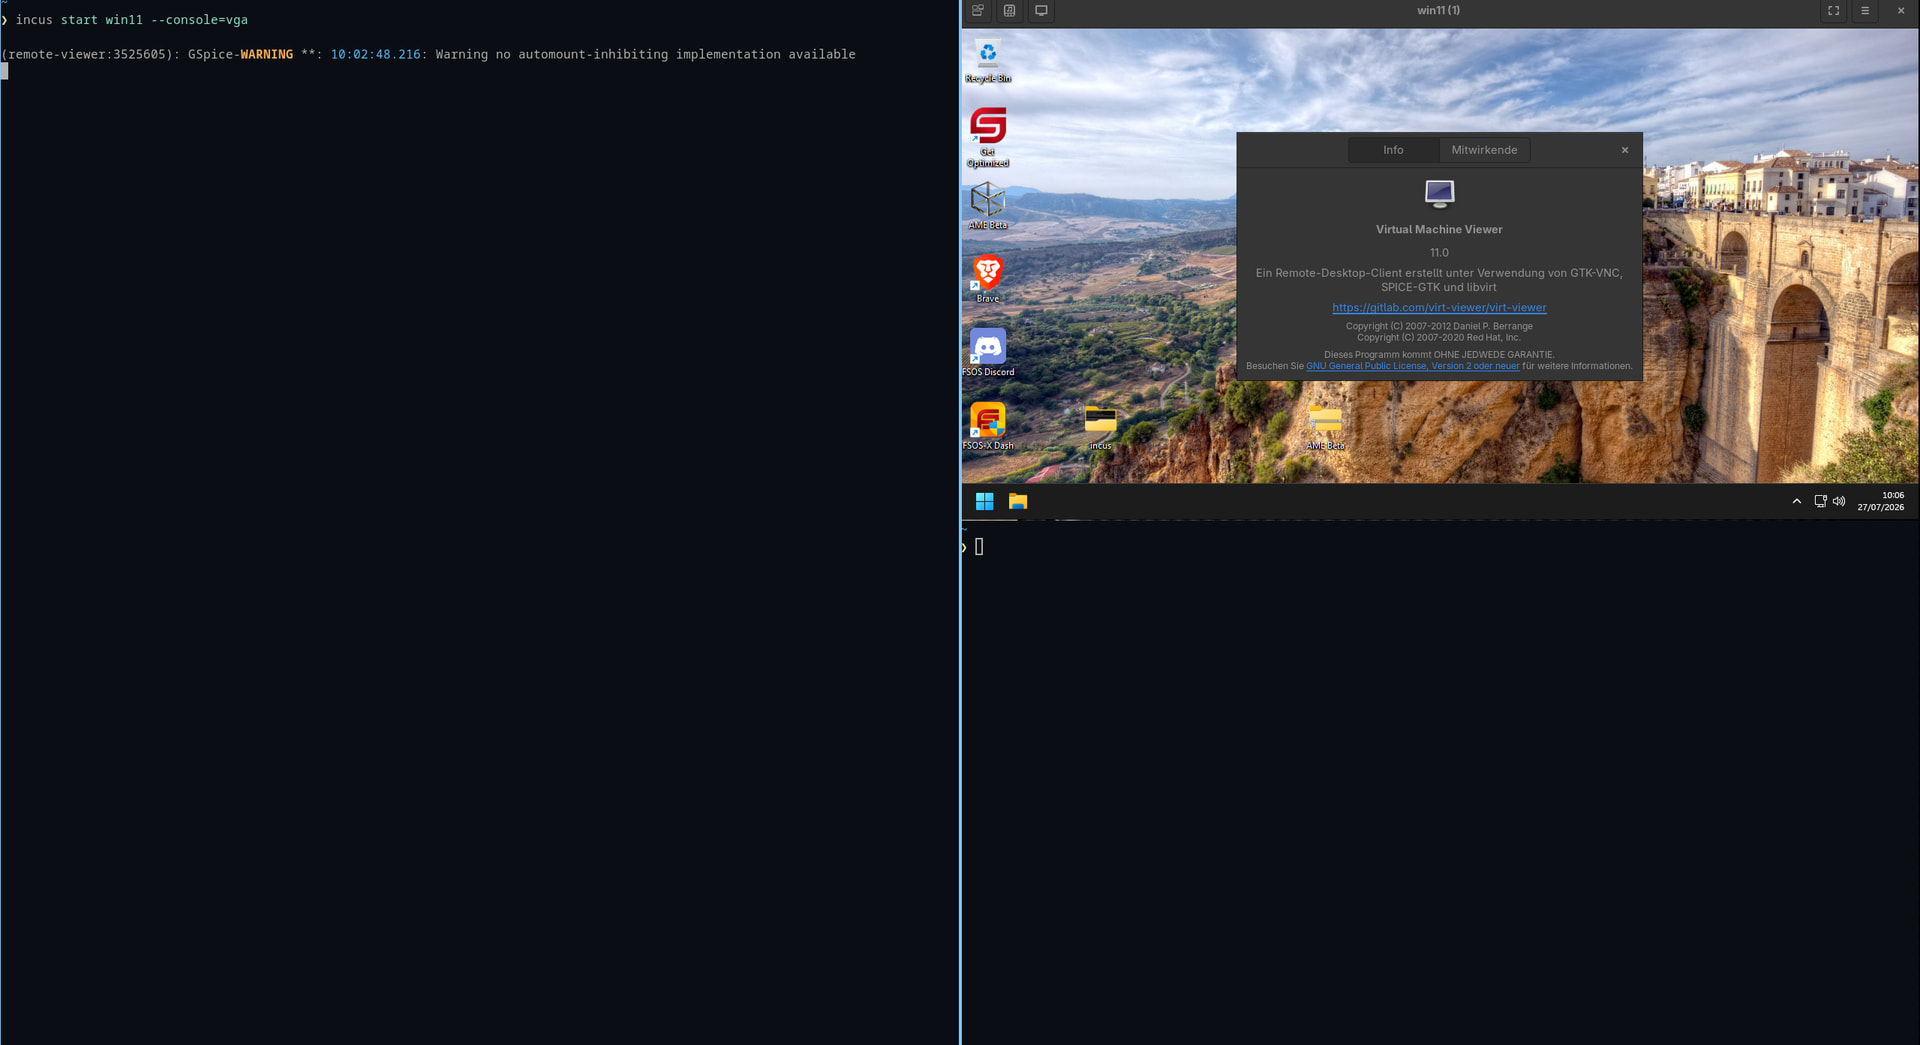
Task: Click the 'Copyright (C) 2007-2020 Red Hat, Inc.' line
Action: tap(1439, 338)
